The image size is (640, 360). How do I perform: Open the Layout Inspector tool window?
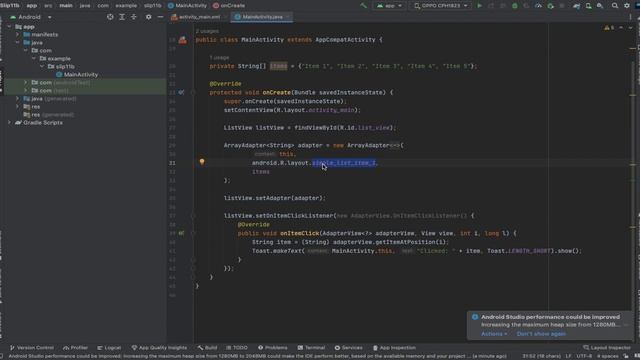tap(607, 348)
